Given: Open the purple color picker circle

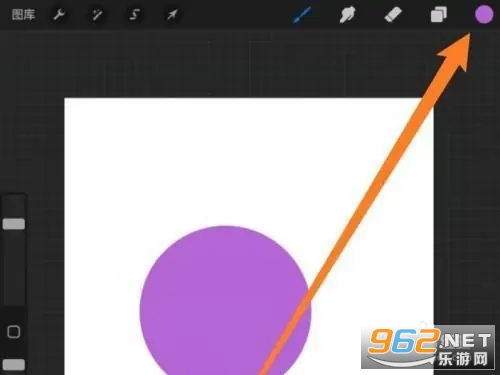Looking at the screenshot, I should tap(484, 15).
